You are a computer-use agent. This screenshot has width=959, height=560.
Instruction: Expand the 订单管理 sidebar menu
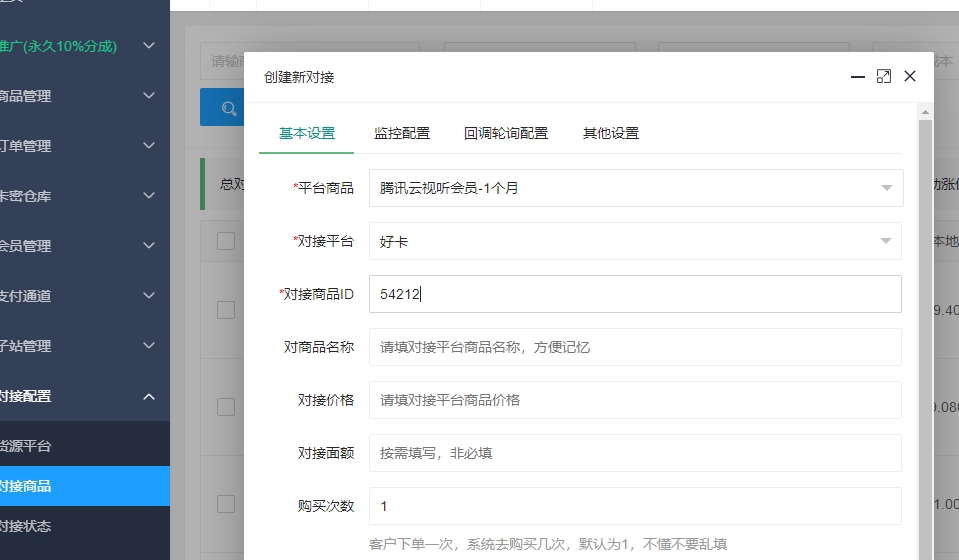(85, 146)
